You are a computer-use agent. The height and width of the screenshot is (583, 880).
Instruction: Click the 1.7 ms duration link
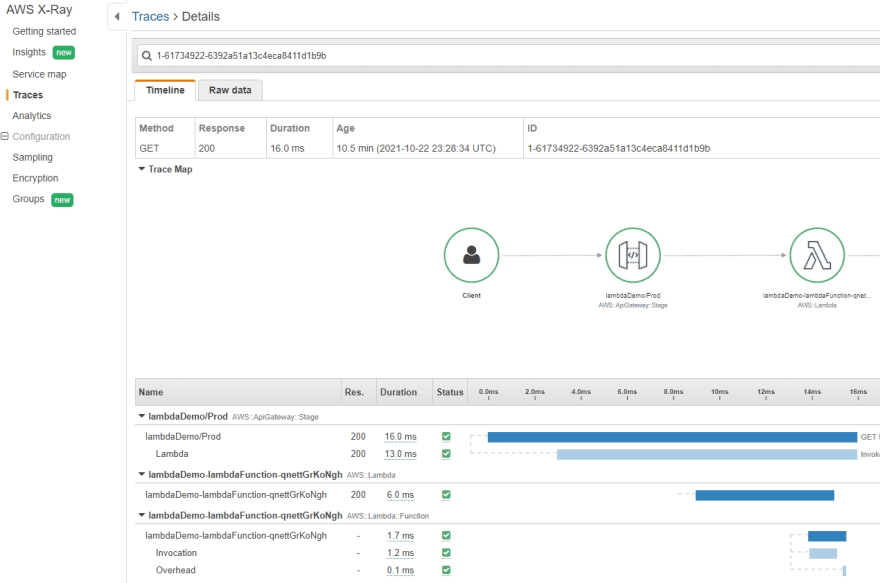pos(400,536)
